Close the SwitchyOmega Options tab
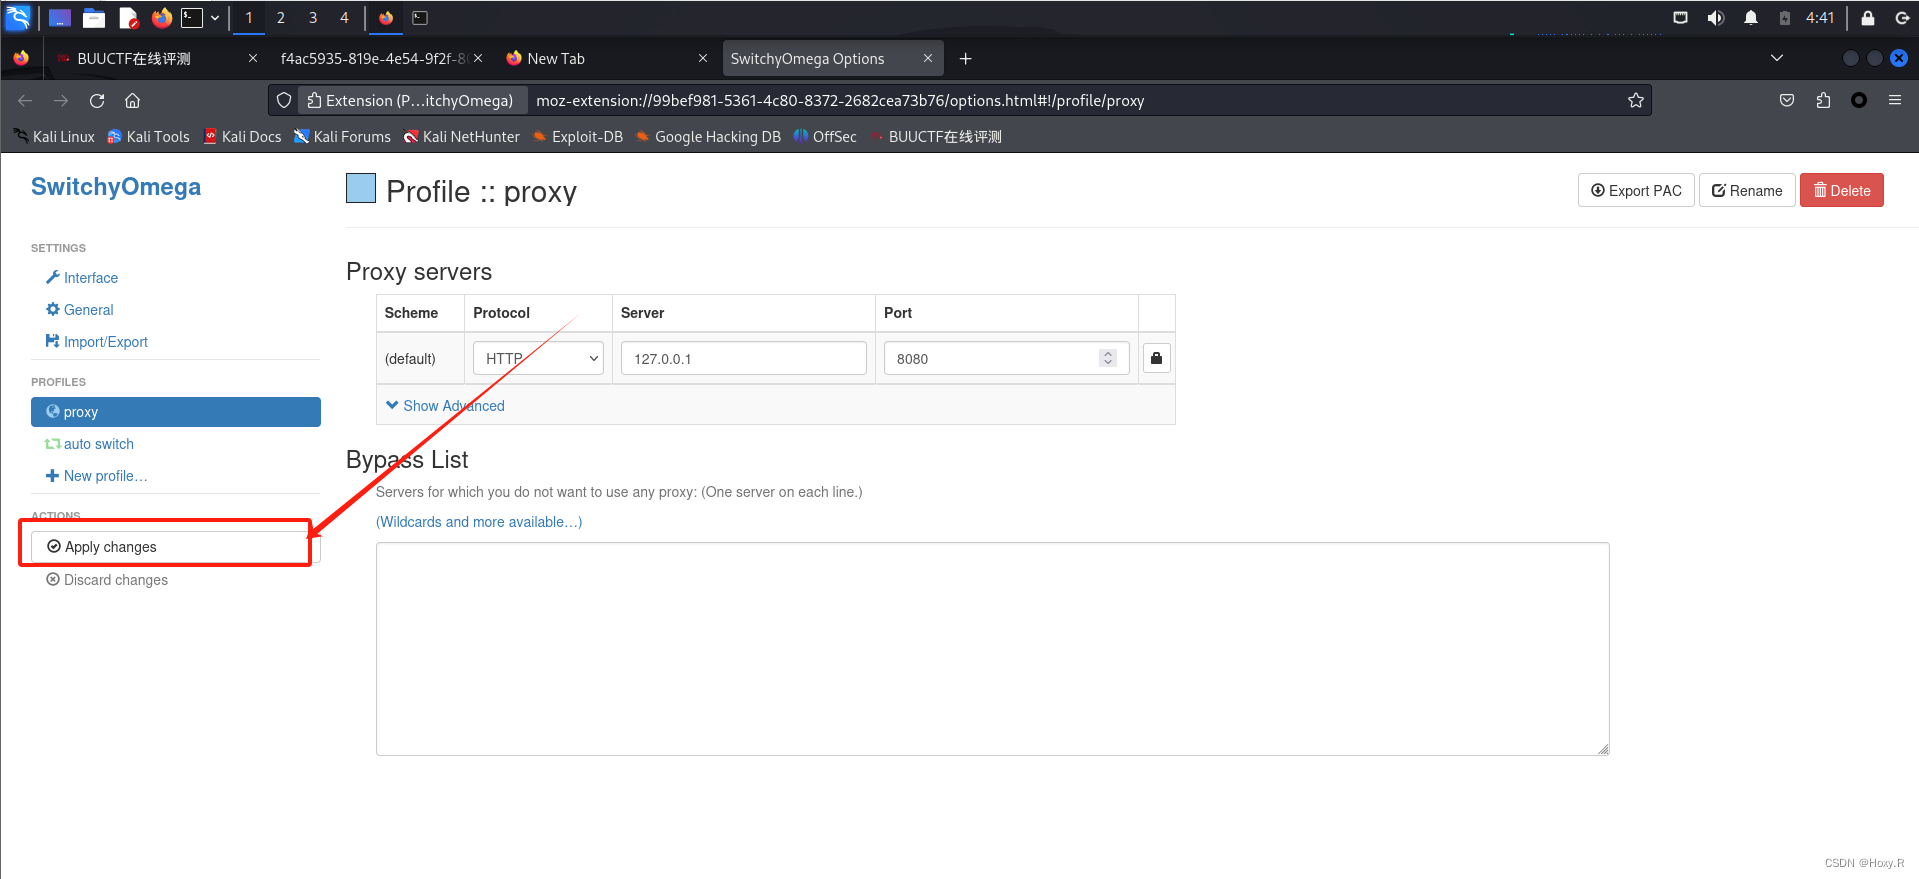This screenshot has height=879, width=1919. 928,58
